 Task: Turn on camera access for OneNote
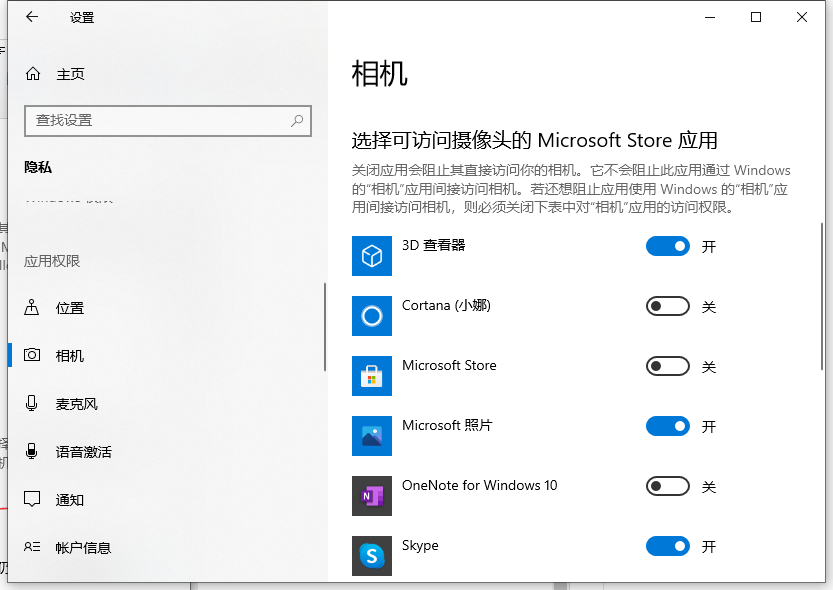tap(668, 487)
